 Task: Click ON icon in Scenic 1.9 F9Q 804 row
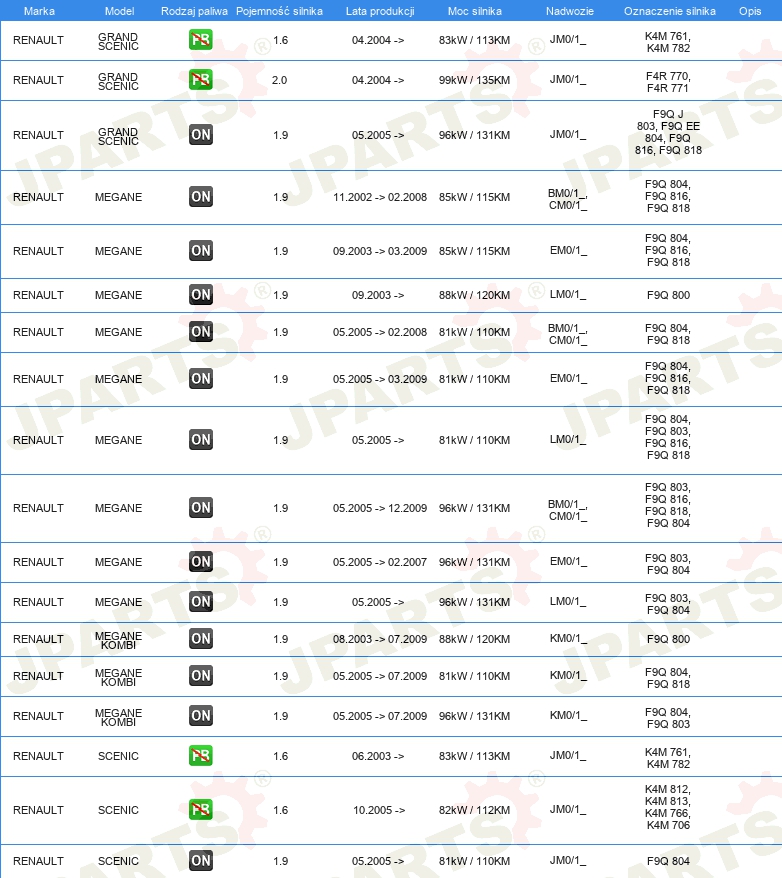coord(200,860)
